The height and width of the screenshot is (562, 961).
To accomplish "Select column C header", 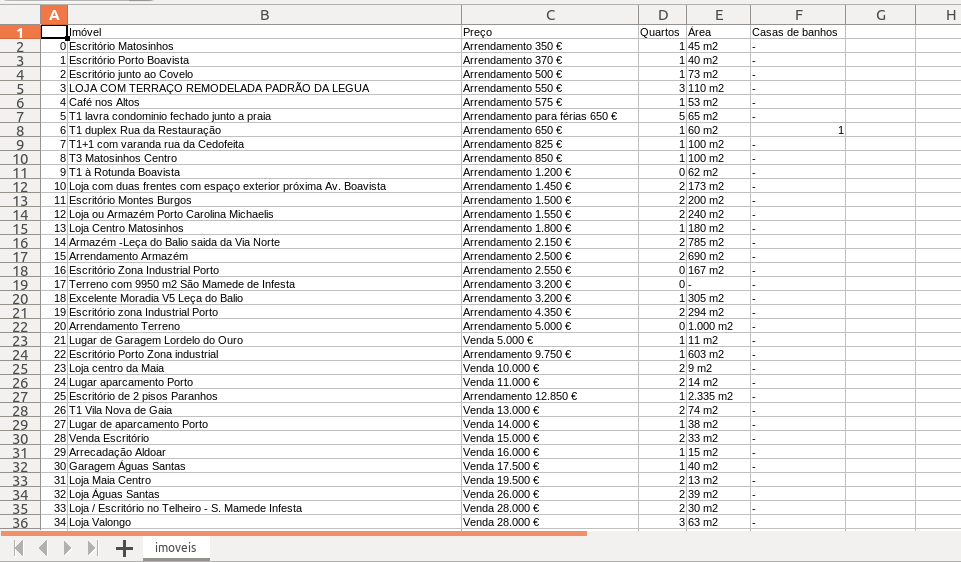I will click(549, 15).
